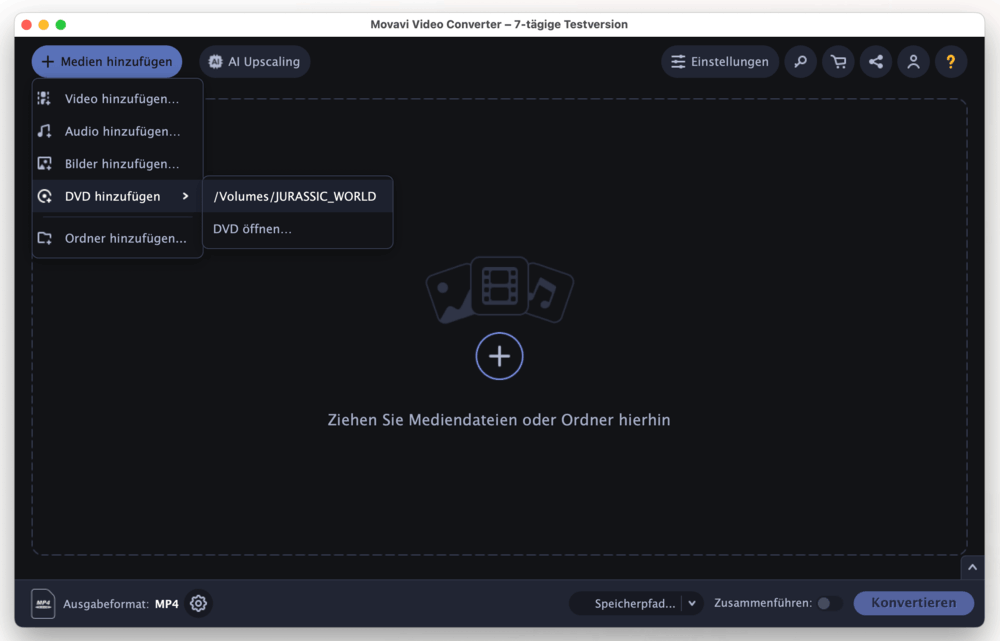Click the Ordner hinzufügen folder icon
Image resolution: width=1000 pixels, height=641 pixels.
(44, 238)
